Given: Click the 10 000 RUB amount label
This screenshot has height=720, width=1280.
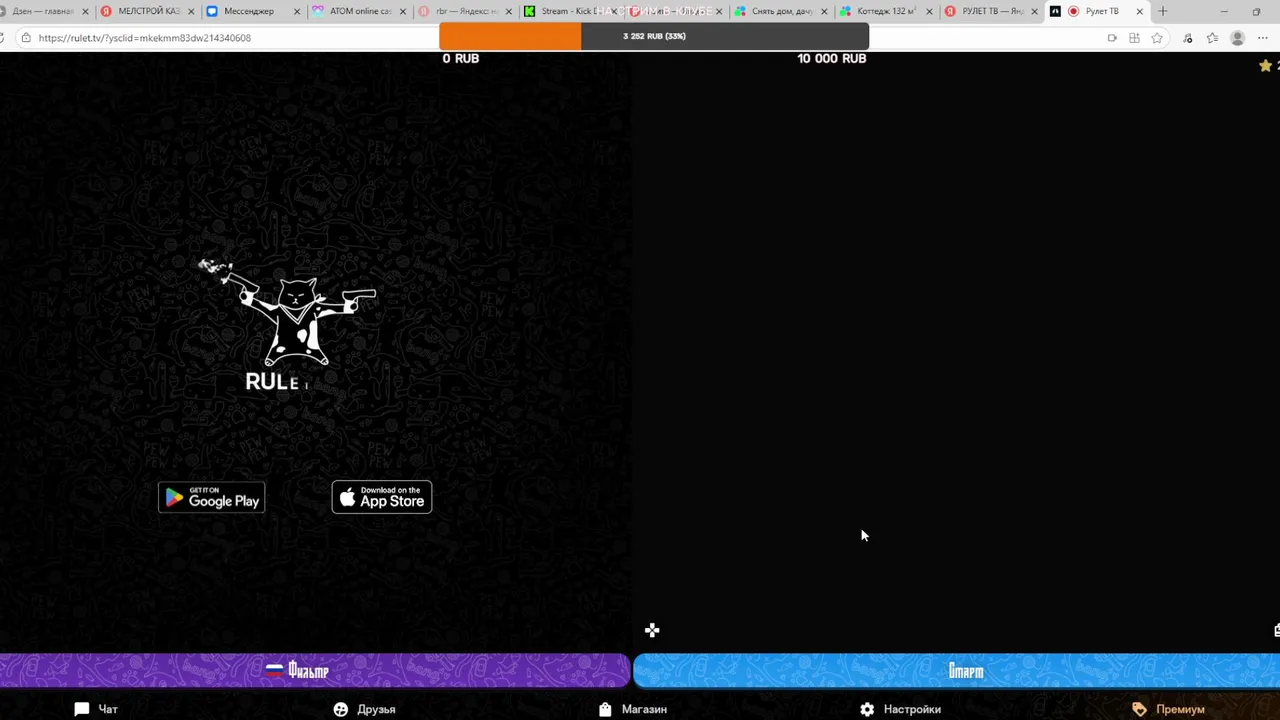Looking at the screenshot, I should tap(832, 58).
